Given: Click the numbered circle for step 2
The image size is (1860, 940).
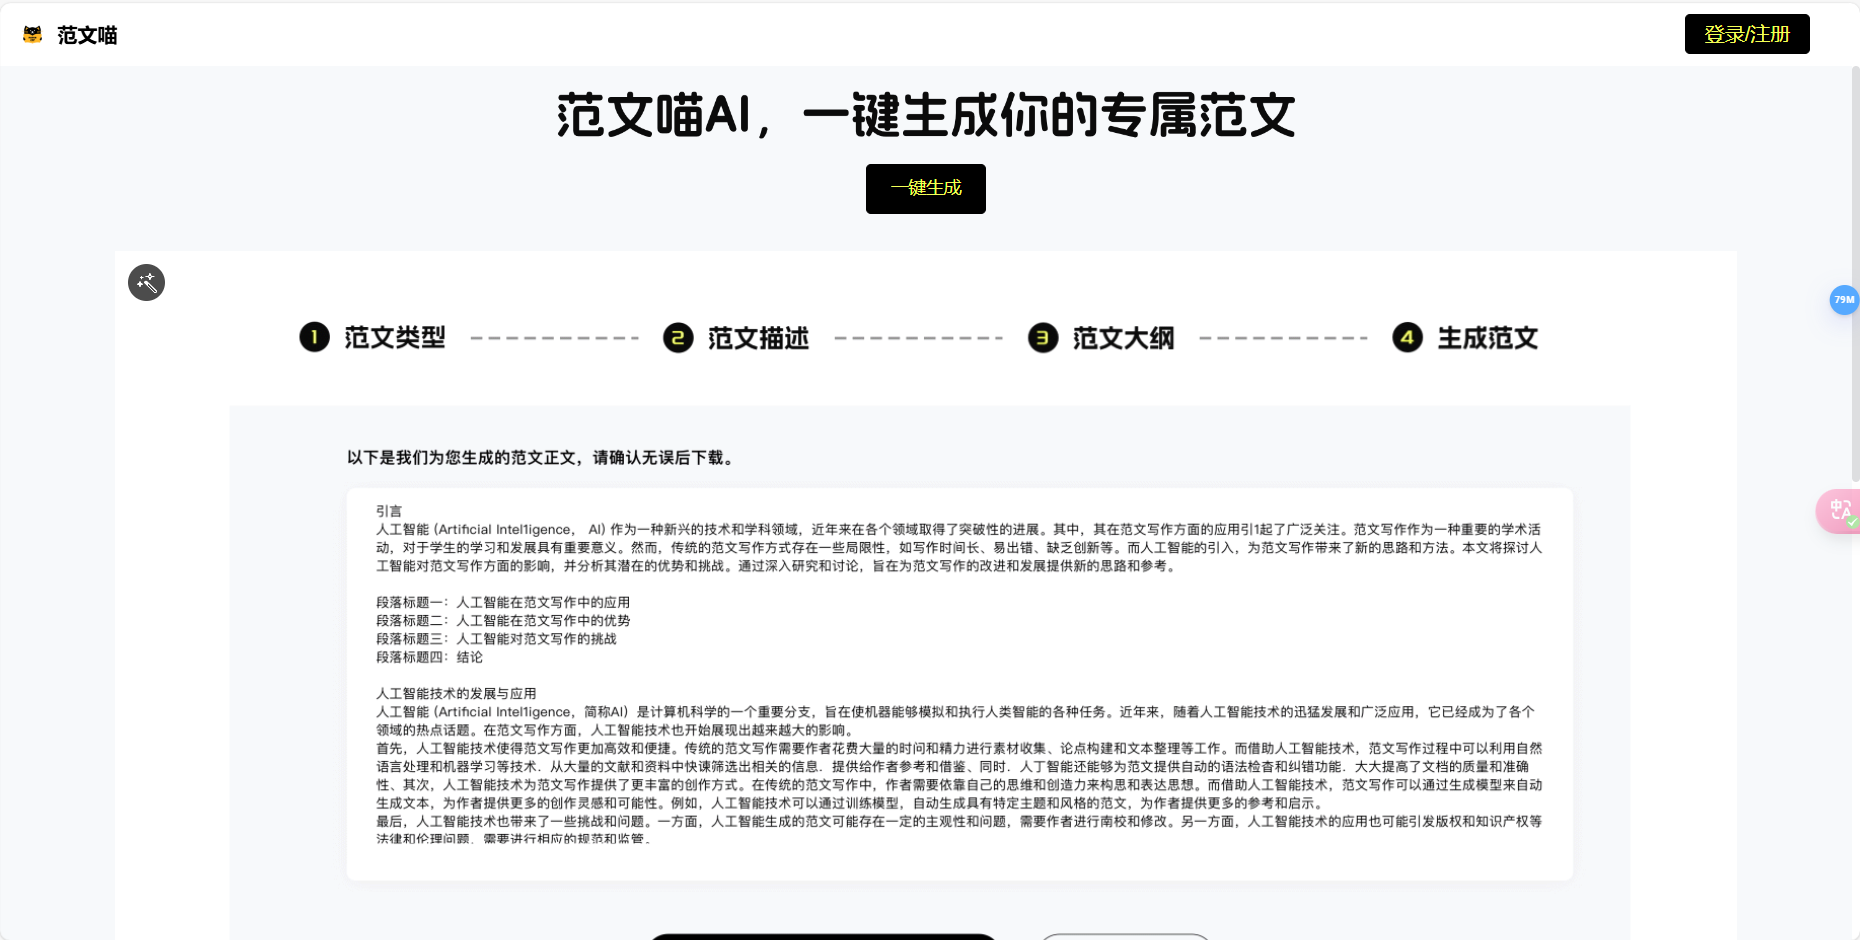Looking at the screenshot, I should (x=678, y=338).
